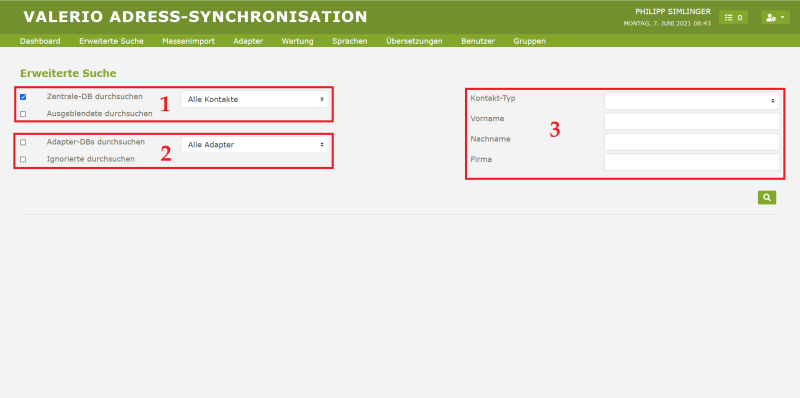
Task: Tick Ausgeblendete durchsuchen checkbox
Action: pos(23,114)
